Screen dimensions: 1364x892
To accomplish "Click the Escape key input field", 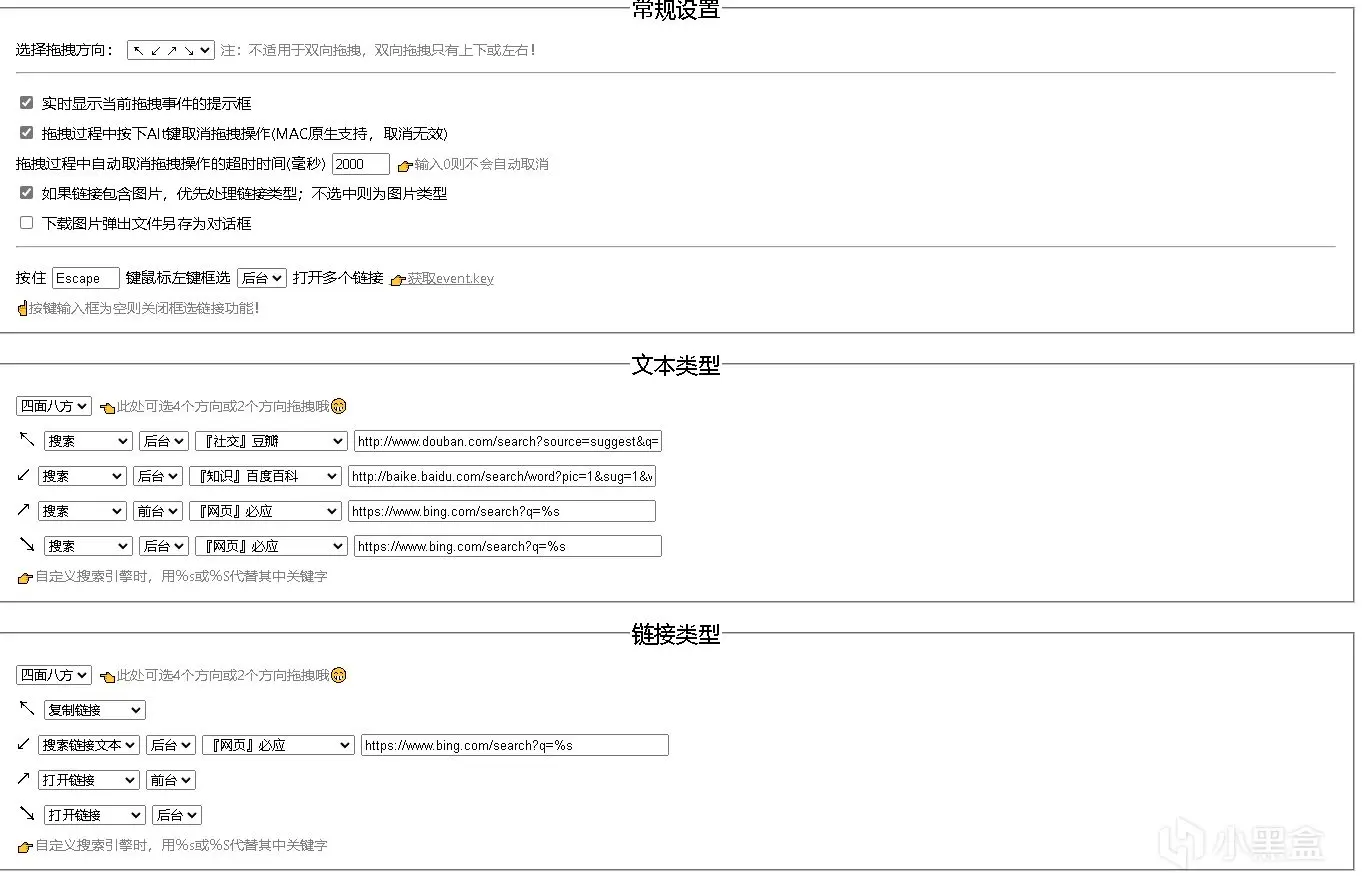I will (86, 278).
